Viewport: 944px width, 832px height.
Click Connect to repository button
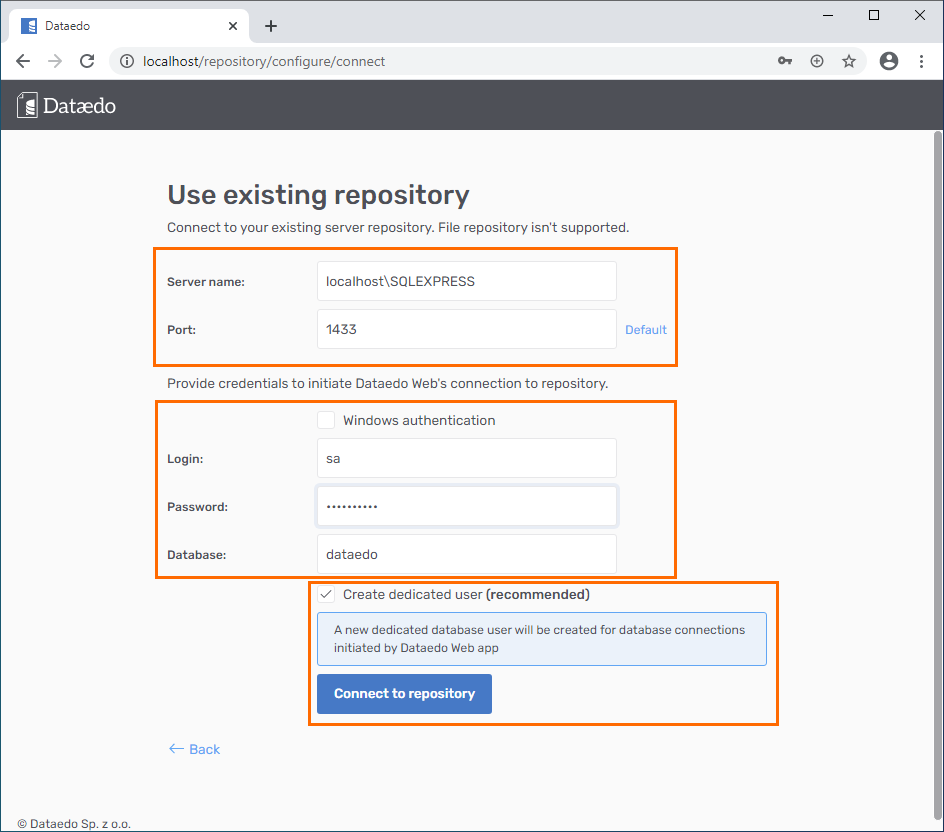tap(404, 693)
